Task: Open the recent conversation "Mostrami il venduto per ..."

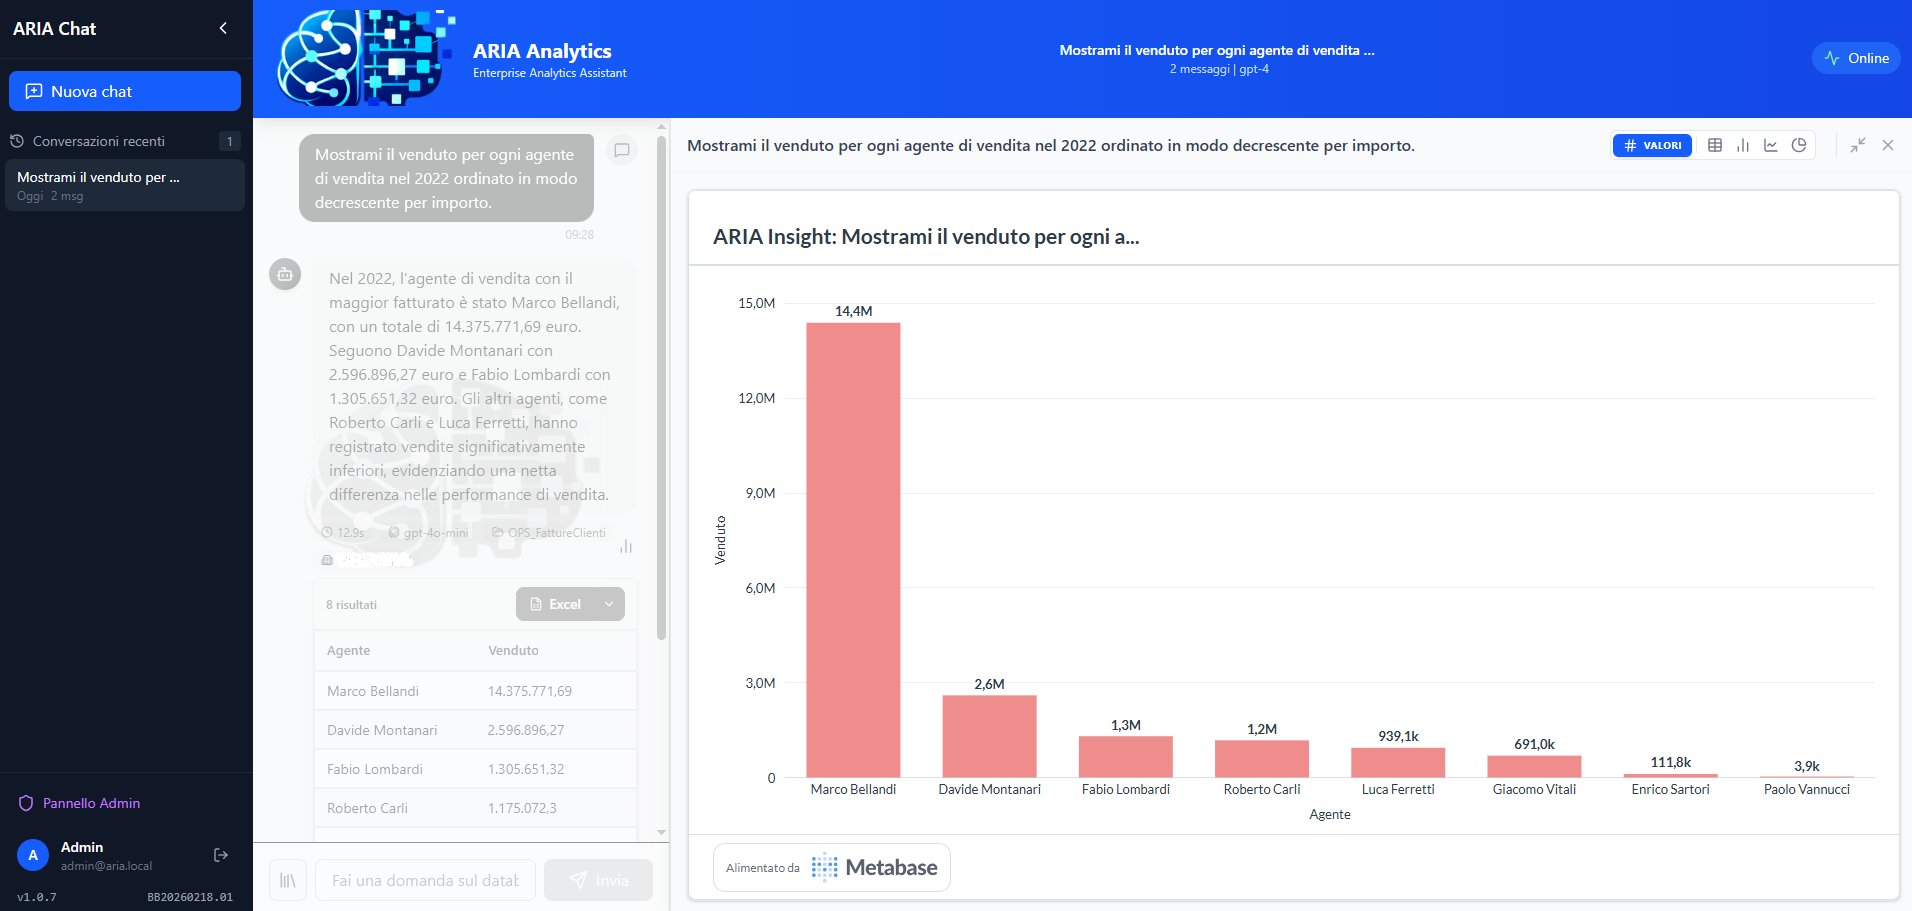Action: (125, 185)
